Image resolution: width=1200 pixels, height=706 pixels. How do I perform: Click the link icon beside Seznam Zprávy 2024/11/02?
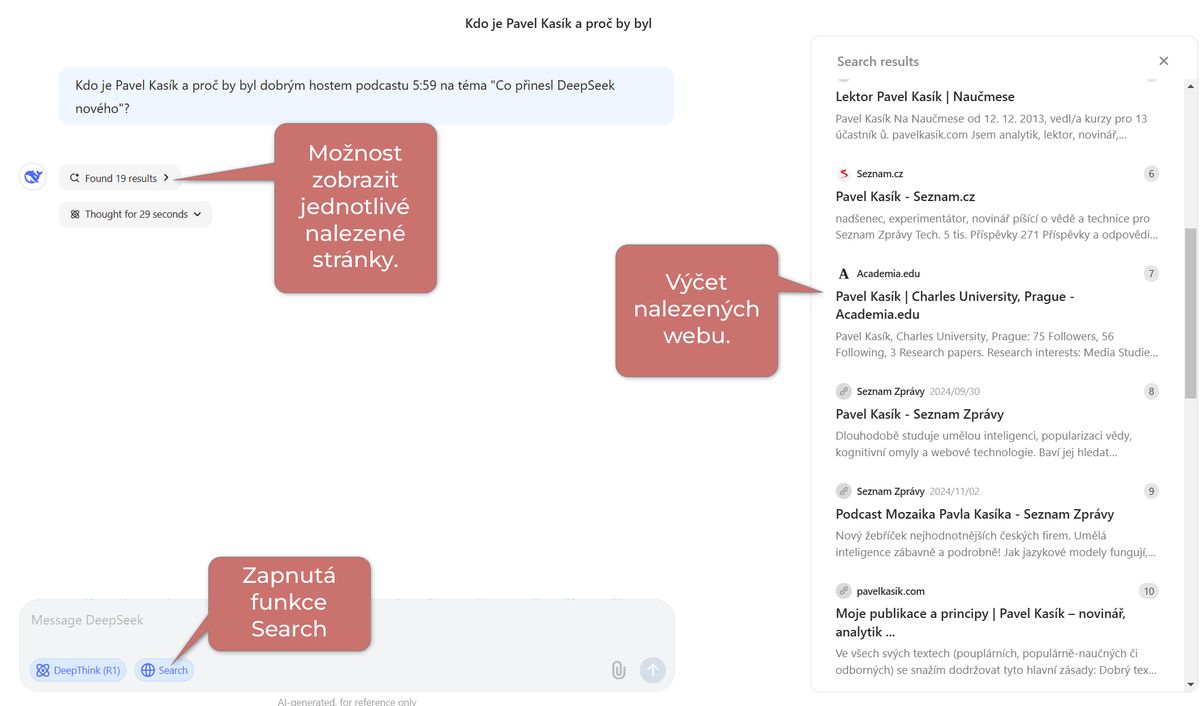click(x=844, y=491)
